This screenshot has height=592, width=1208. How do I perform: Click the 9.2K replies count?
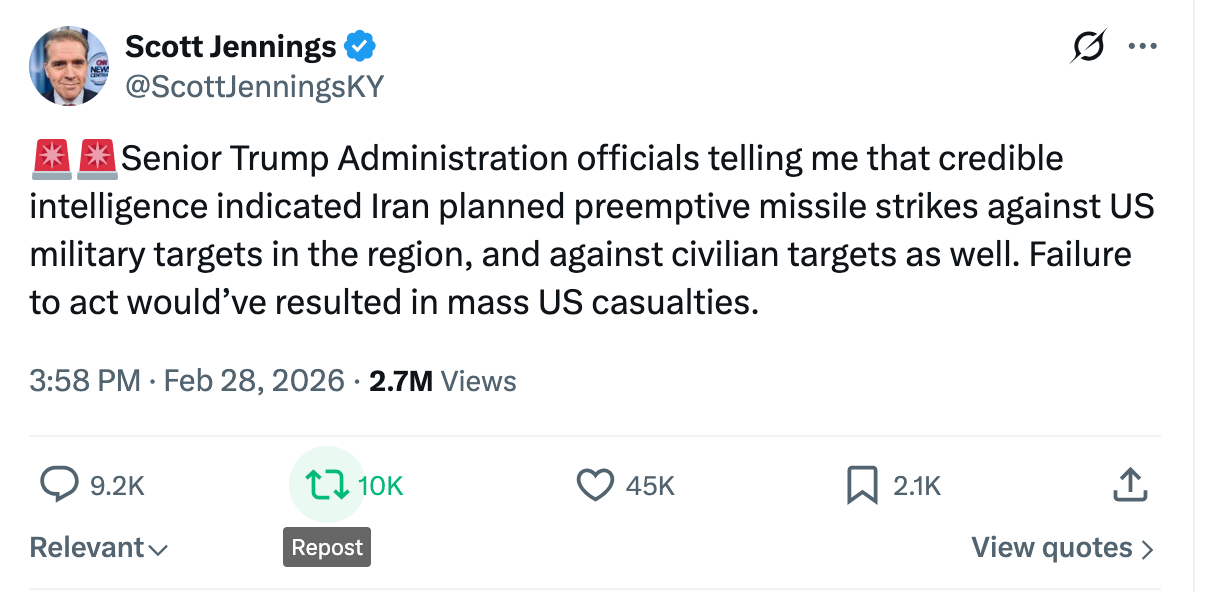click(117, 486)
